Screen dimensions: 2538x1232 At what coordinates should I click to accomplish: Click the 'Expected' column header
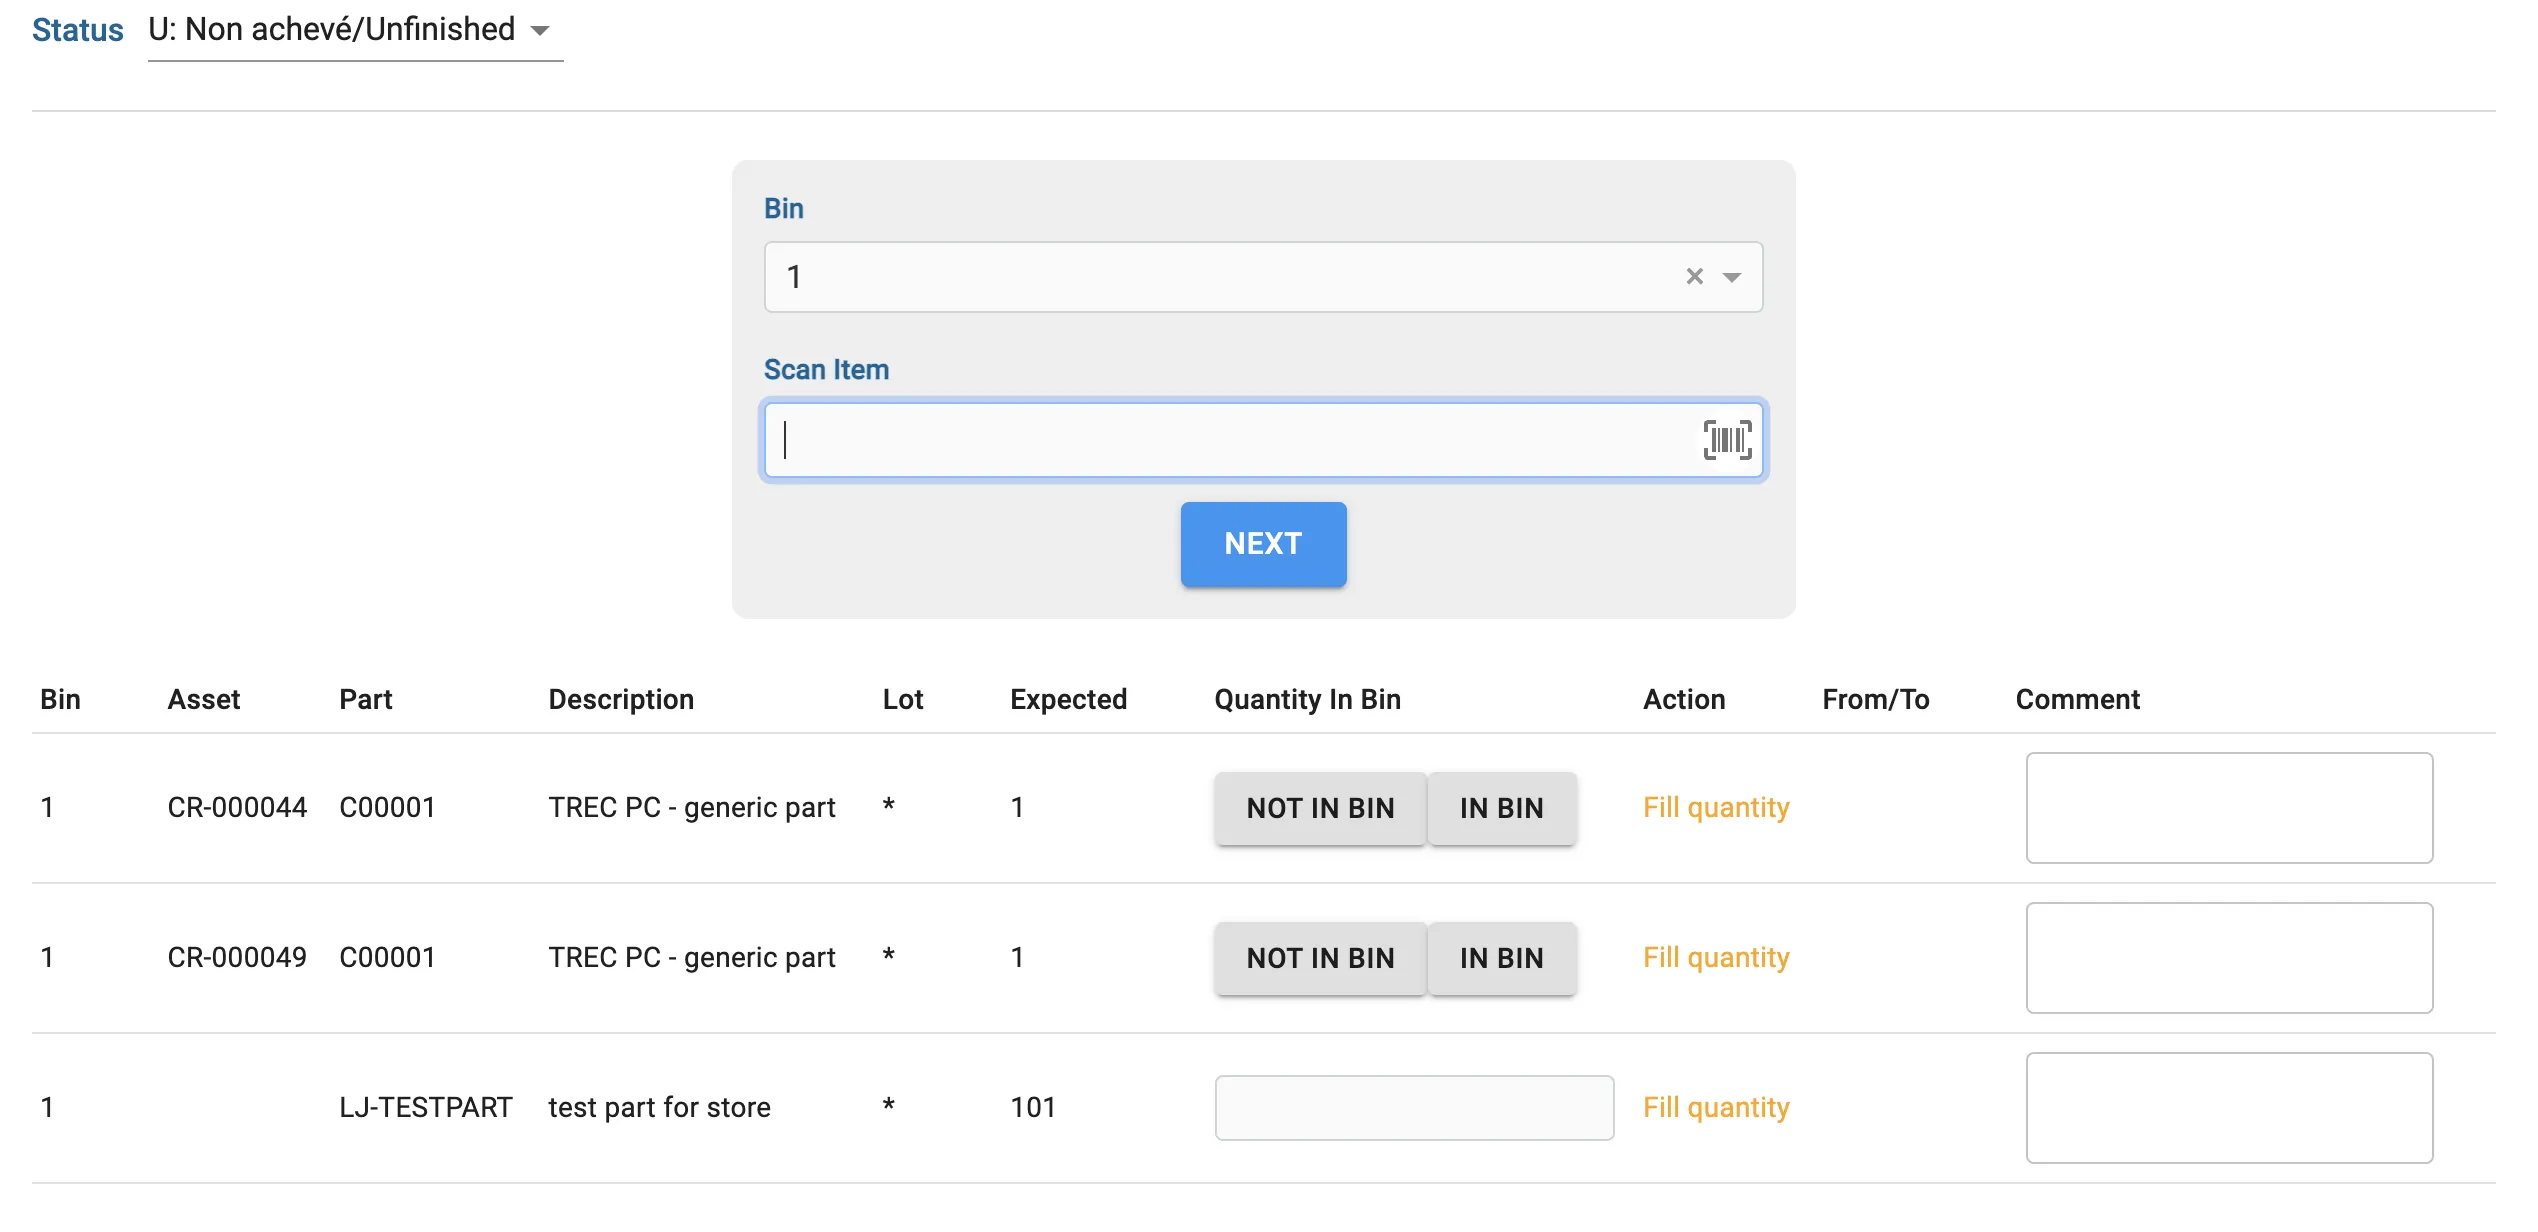pos(1068,700)
